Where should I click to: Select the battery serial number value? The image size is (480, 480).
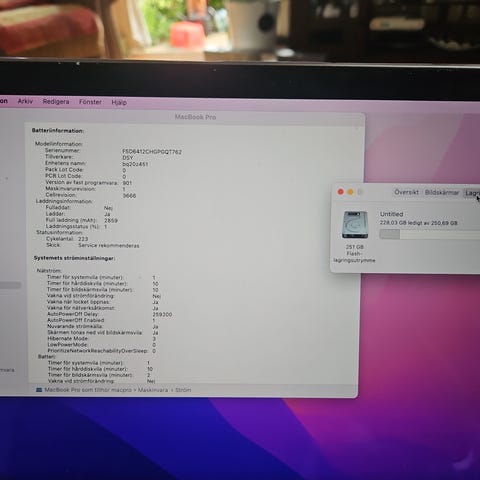click(x=152, y=152)
